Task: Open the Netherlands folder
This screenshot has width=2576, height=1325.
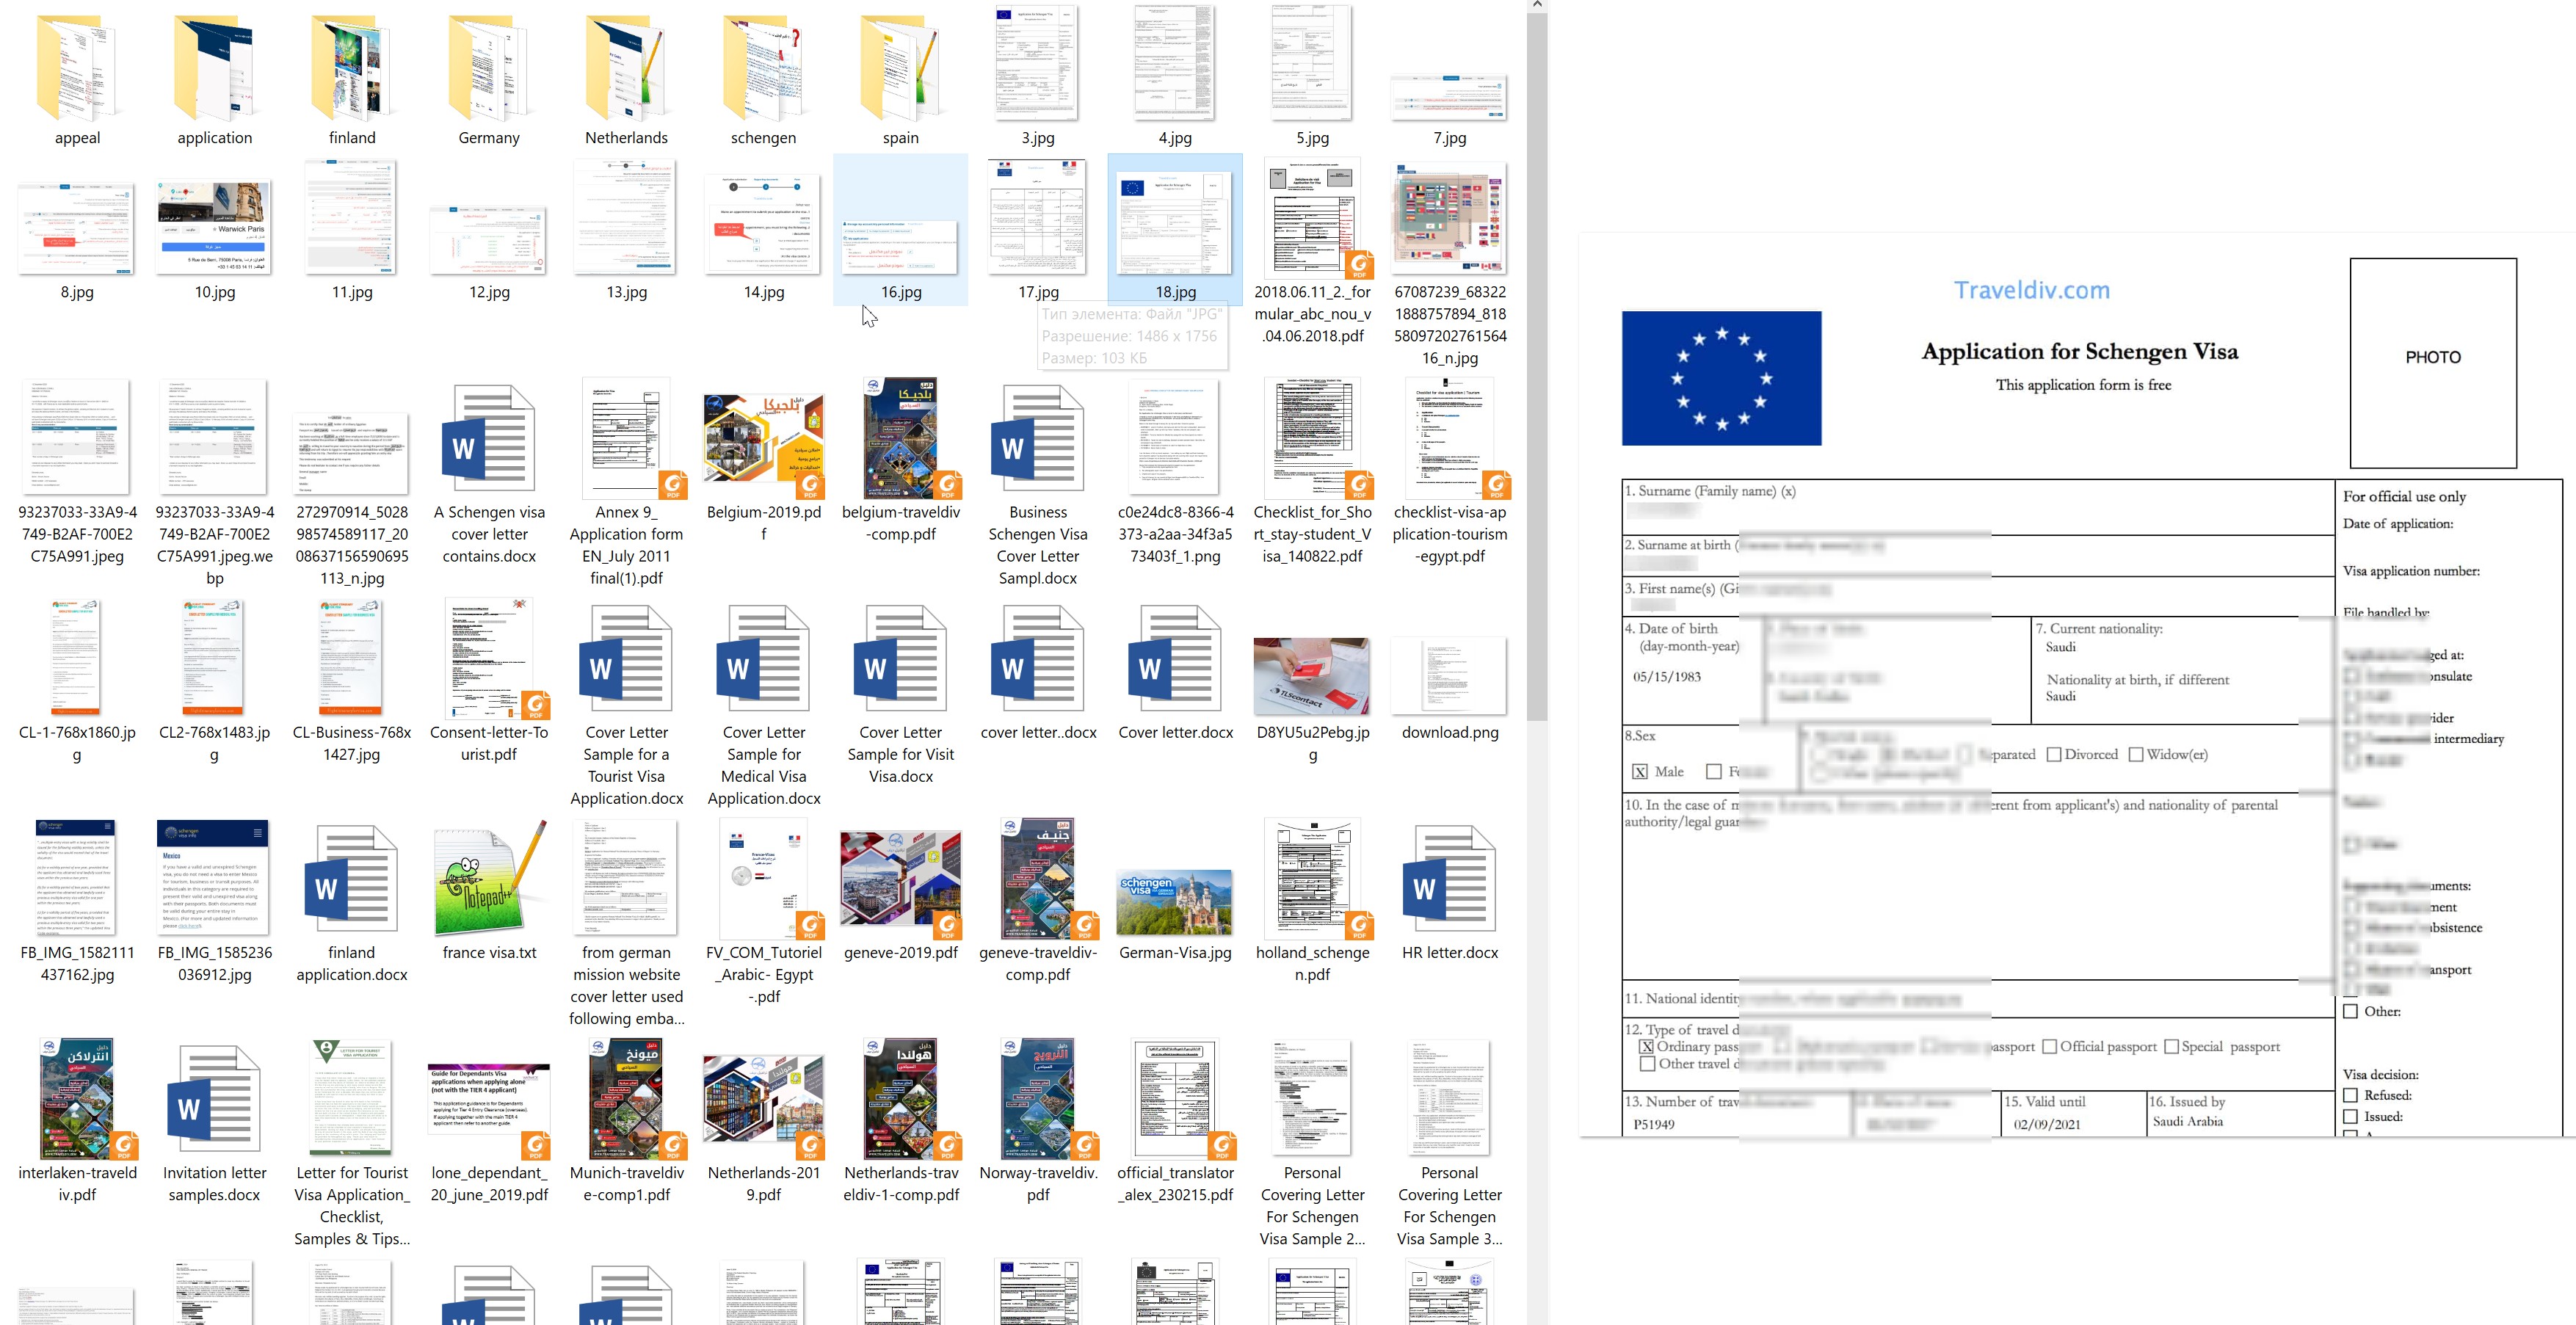Action: pos(626,70)
